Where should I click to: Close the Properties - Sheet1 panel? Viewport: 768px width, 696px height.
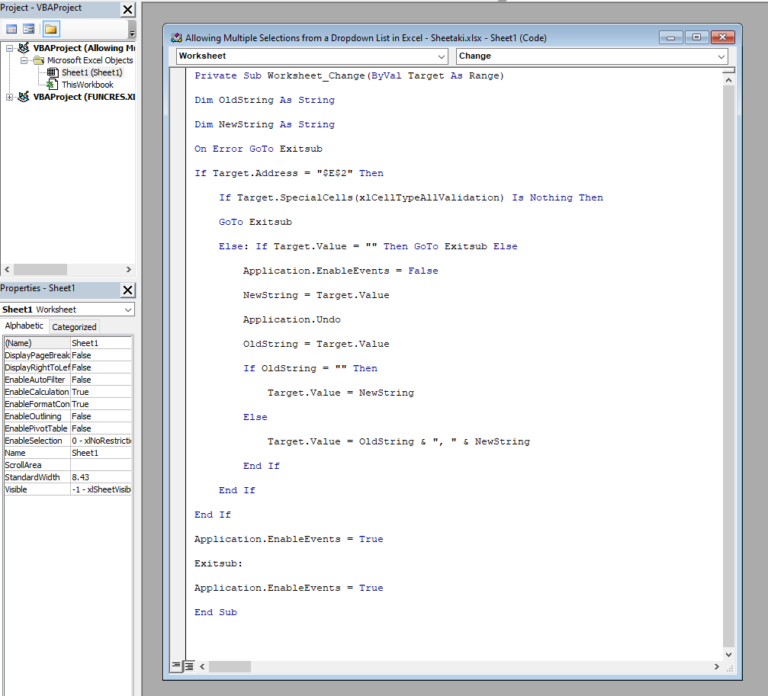[x=127, y=290]
